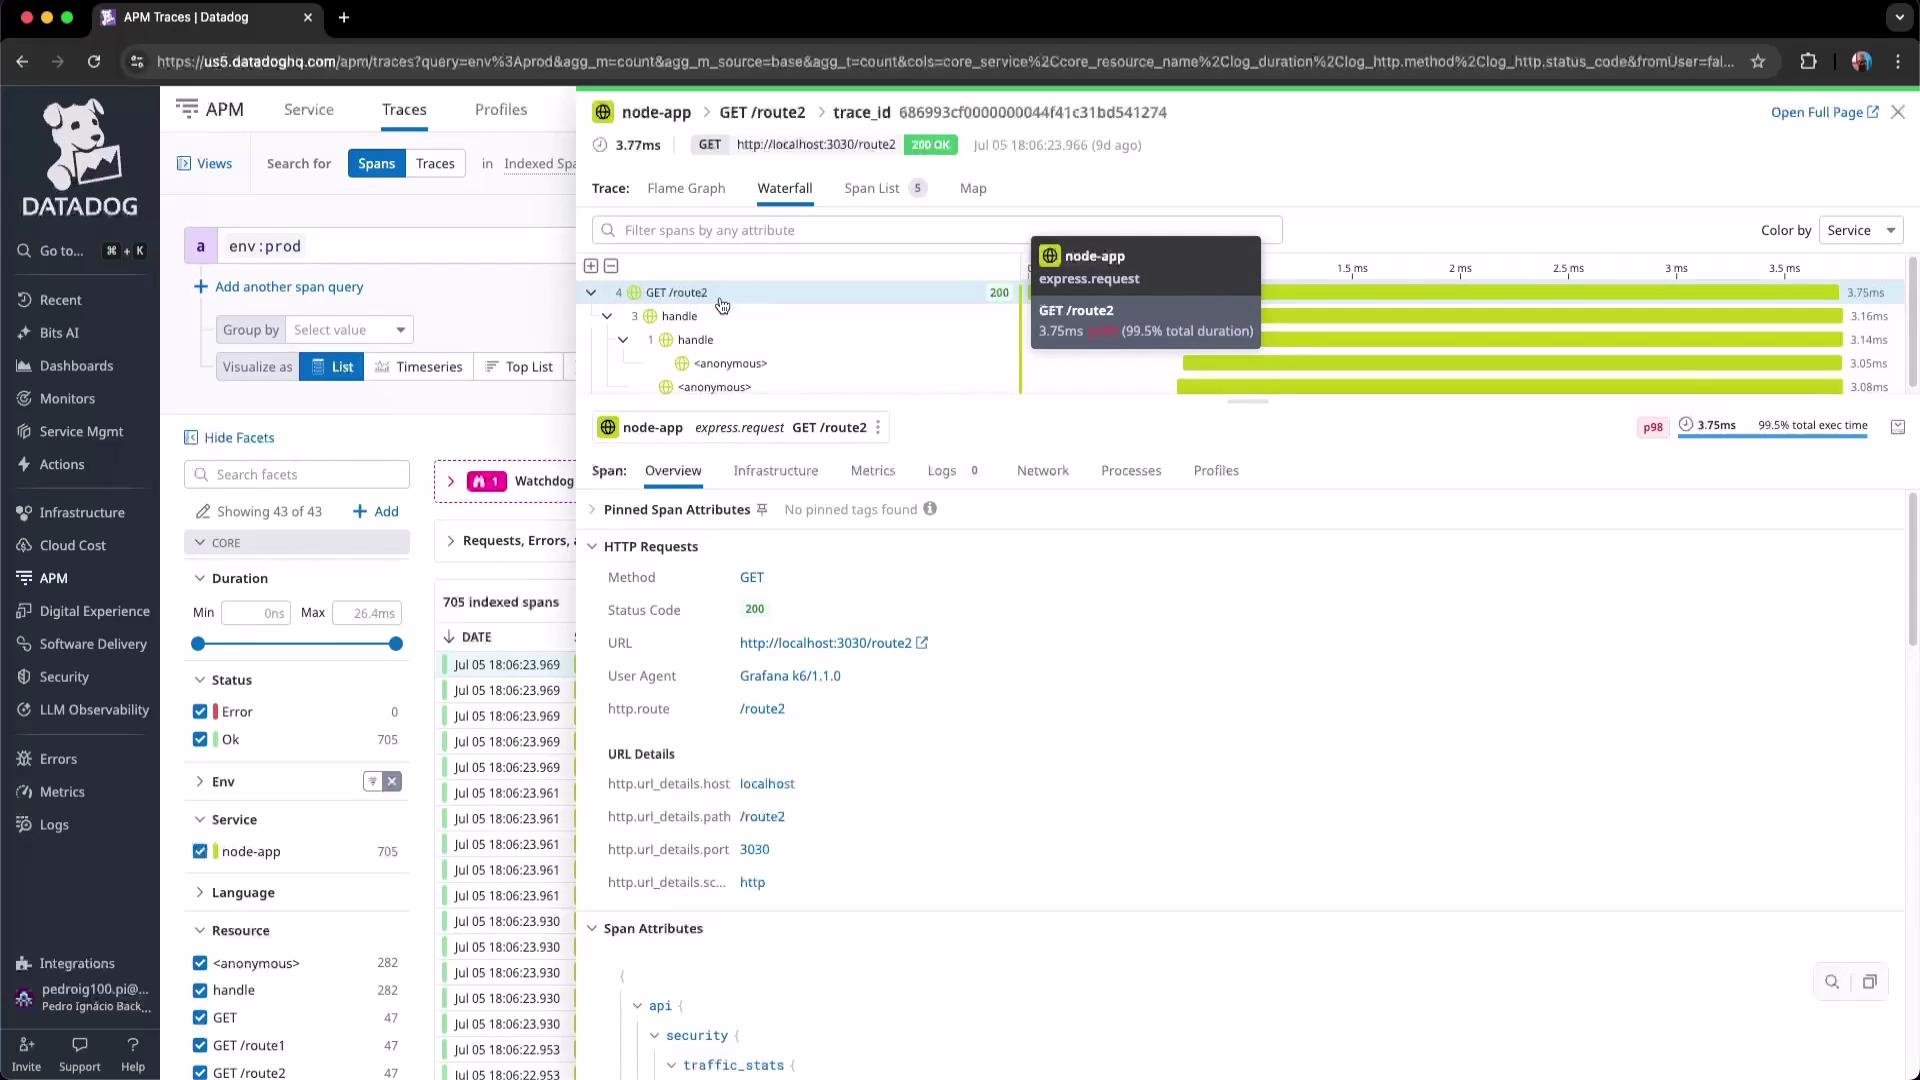Toggle the GET /route2 resource checkbox
This screenshot has width=1920, height=1080.
200,1073
